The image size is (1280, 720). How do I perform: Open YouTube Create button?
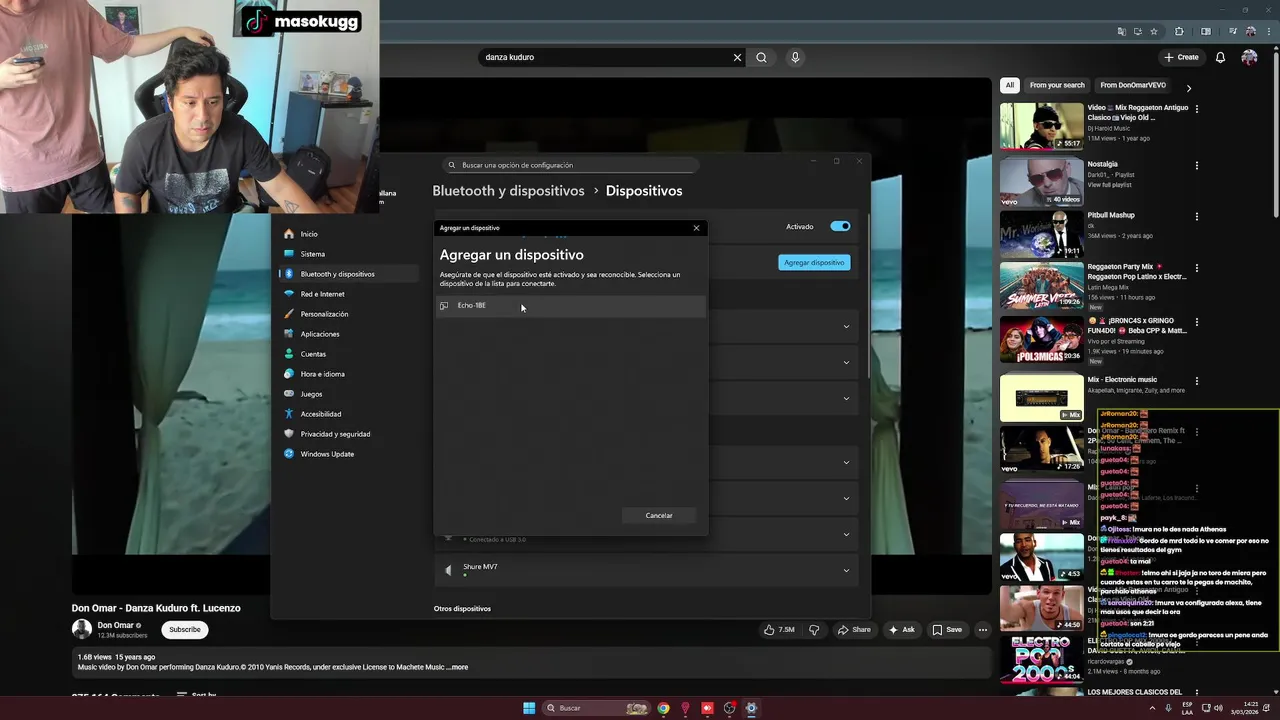click(x=1181, y=57)
